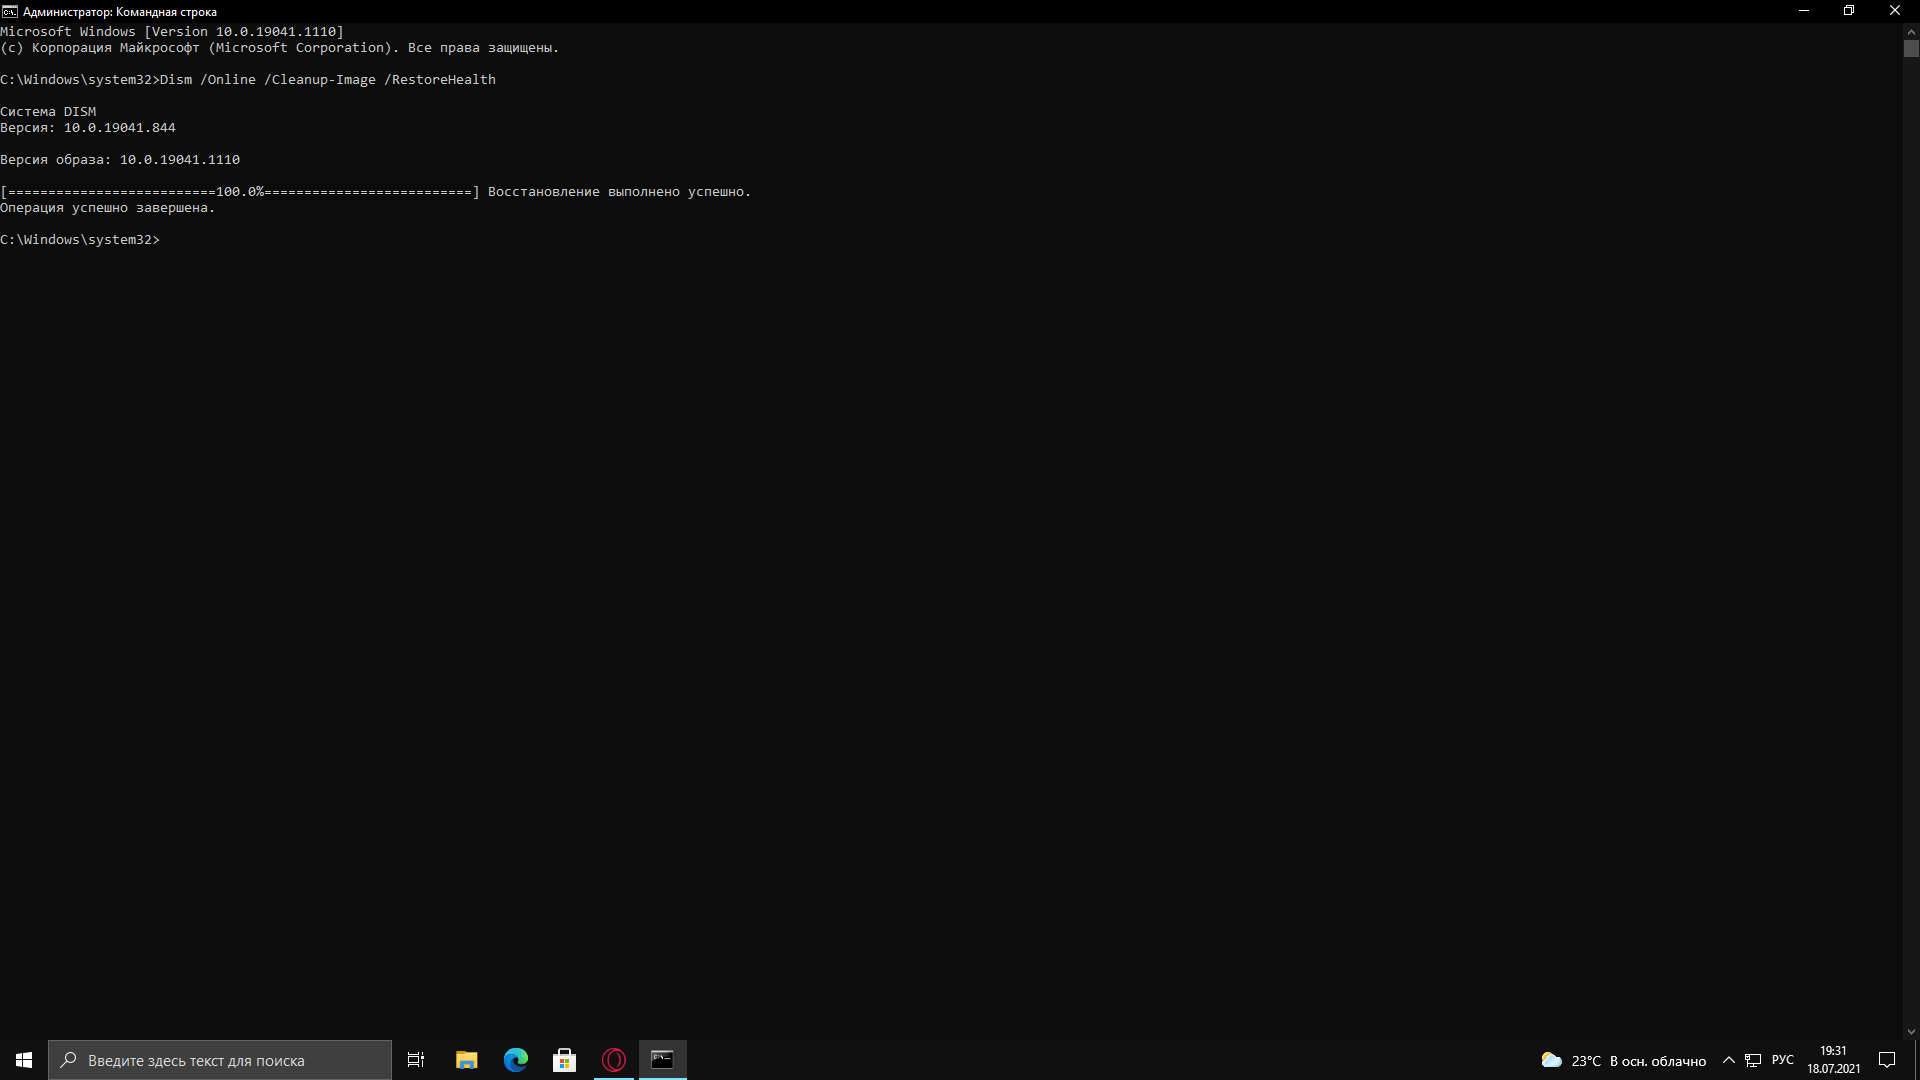The width and height of the screenshot is (1920, 1080).
Task: Minimize the Command Prompt window
Action: (x=1804, y=11)
